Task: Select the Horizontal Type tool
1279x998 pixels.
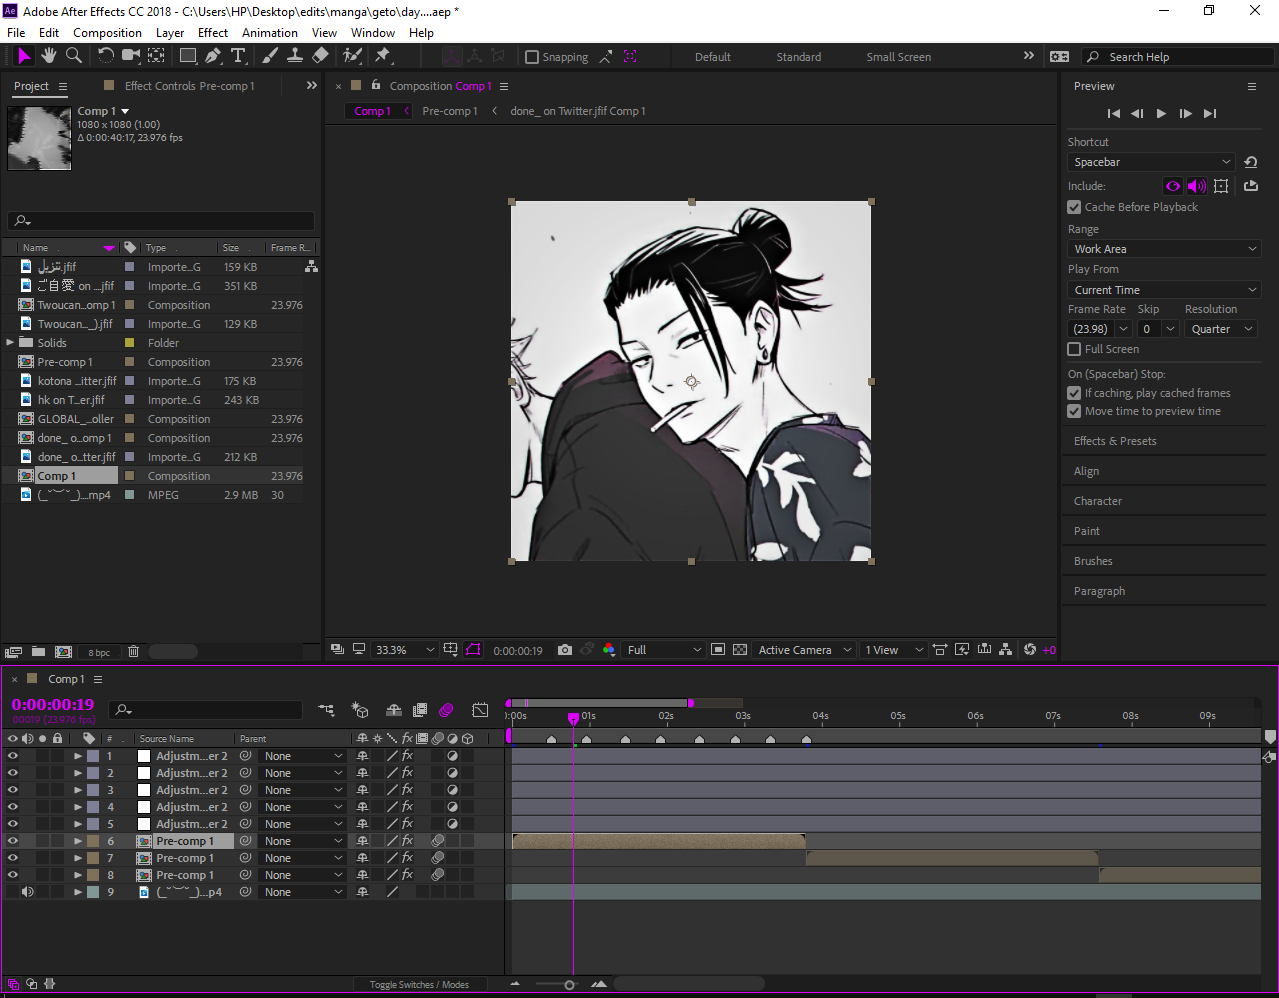Action: 238,56
